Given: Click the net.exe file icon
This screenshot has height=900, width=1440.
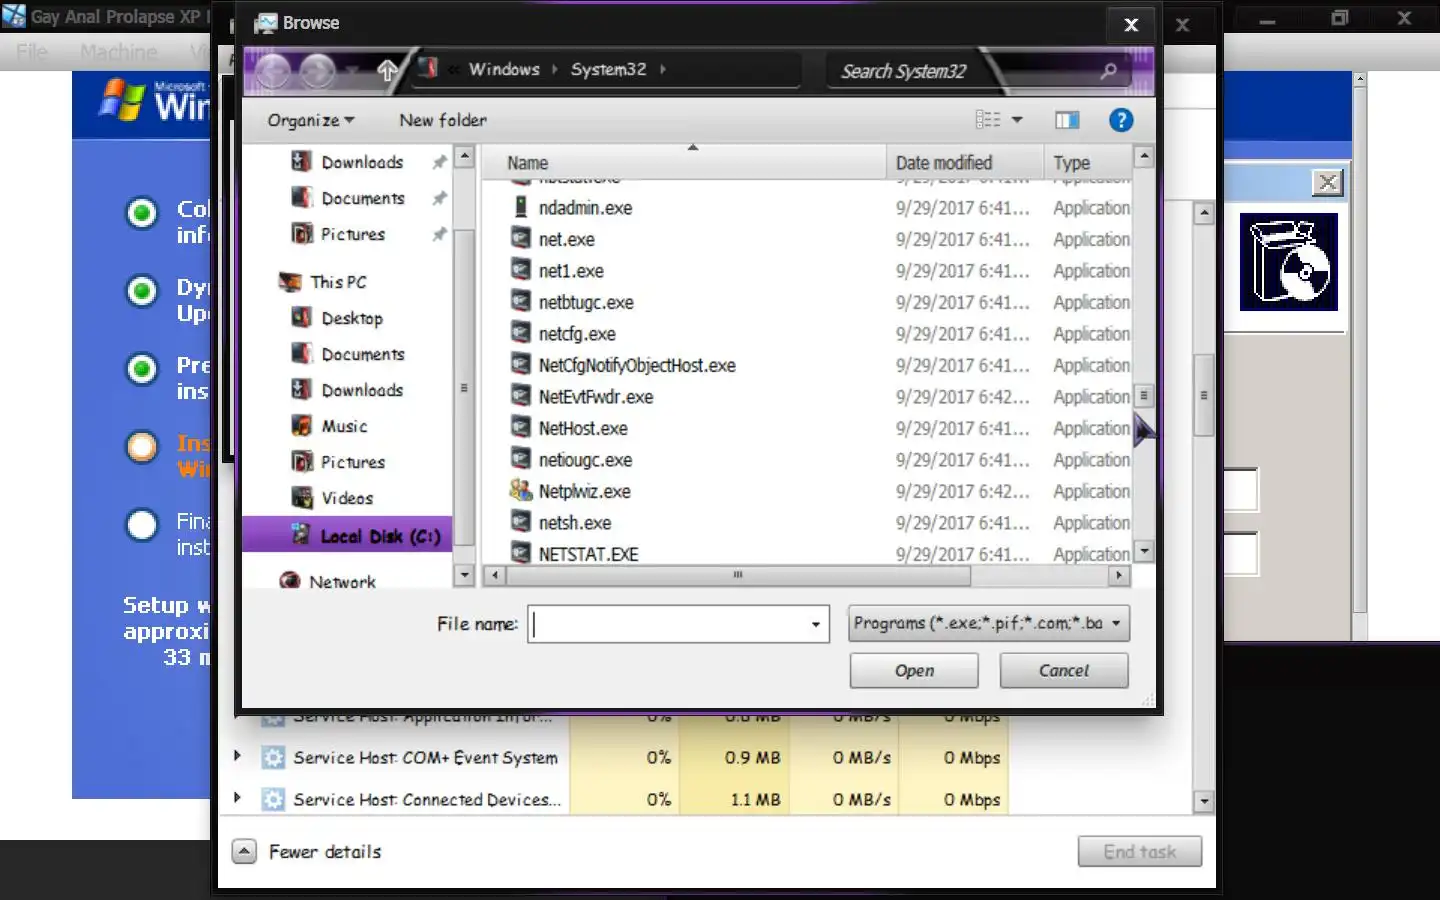Looking at the screenshot, I should point(520,239).
